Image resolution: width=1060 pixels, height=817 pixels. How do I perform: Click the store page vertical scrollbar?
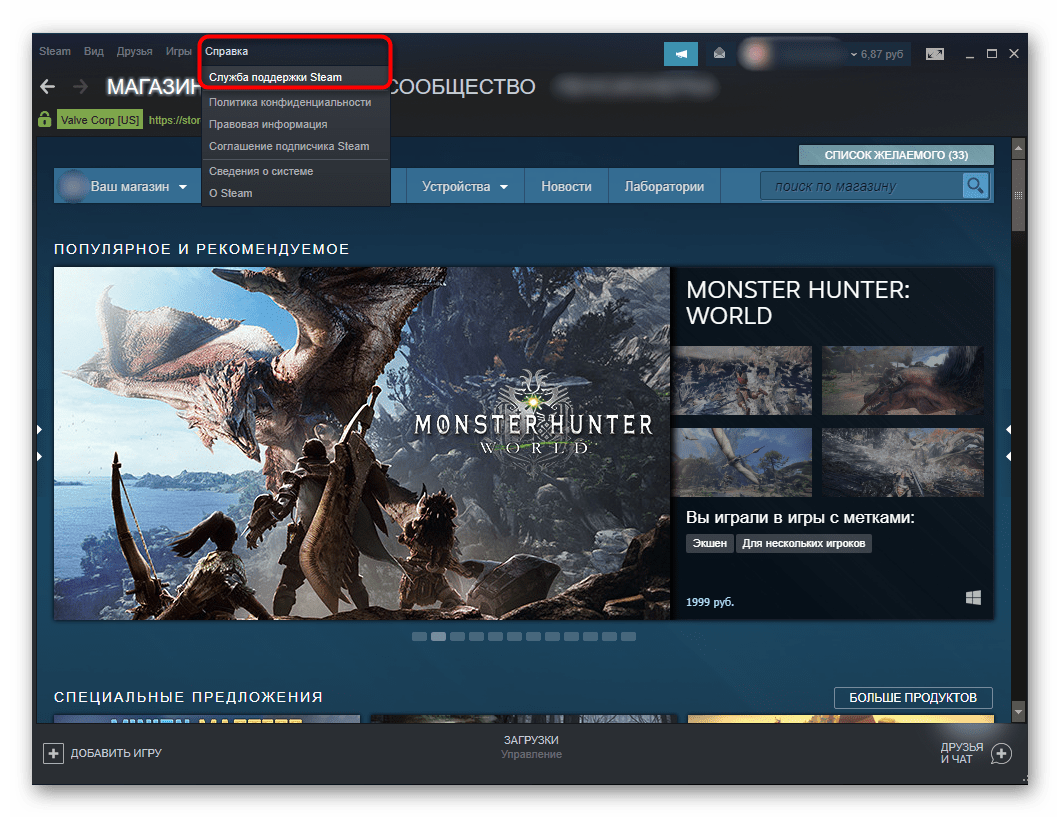(x=1018, y=400)
